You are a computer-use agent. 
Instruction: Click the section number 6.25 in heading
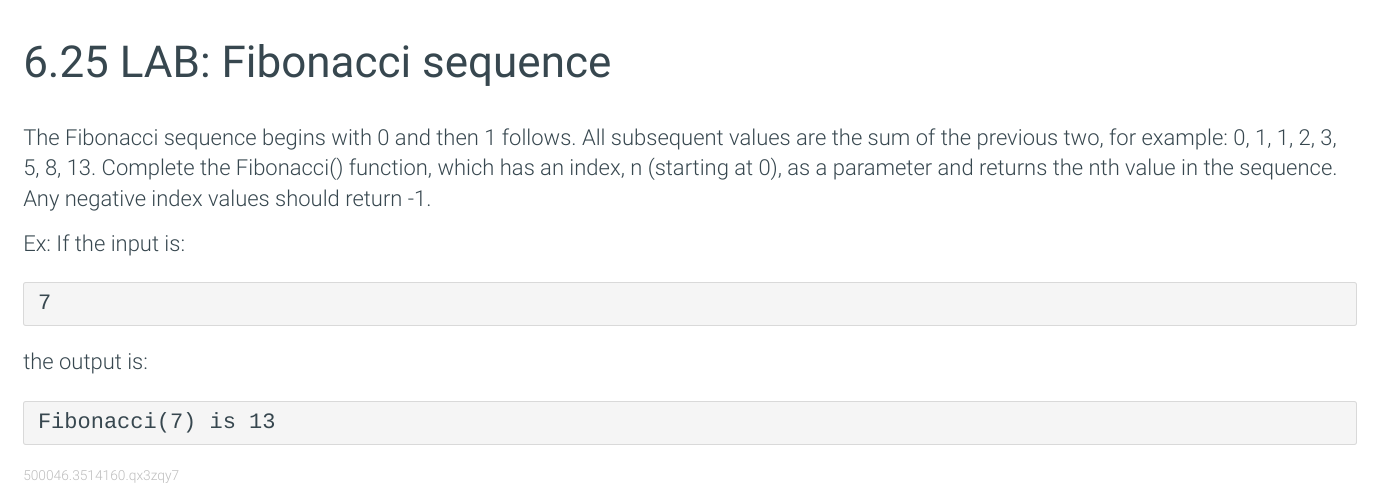click(x=65, y=62)
